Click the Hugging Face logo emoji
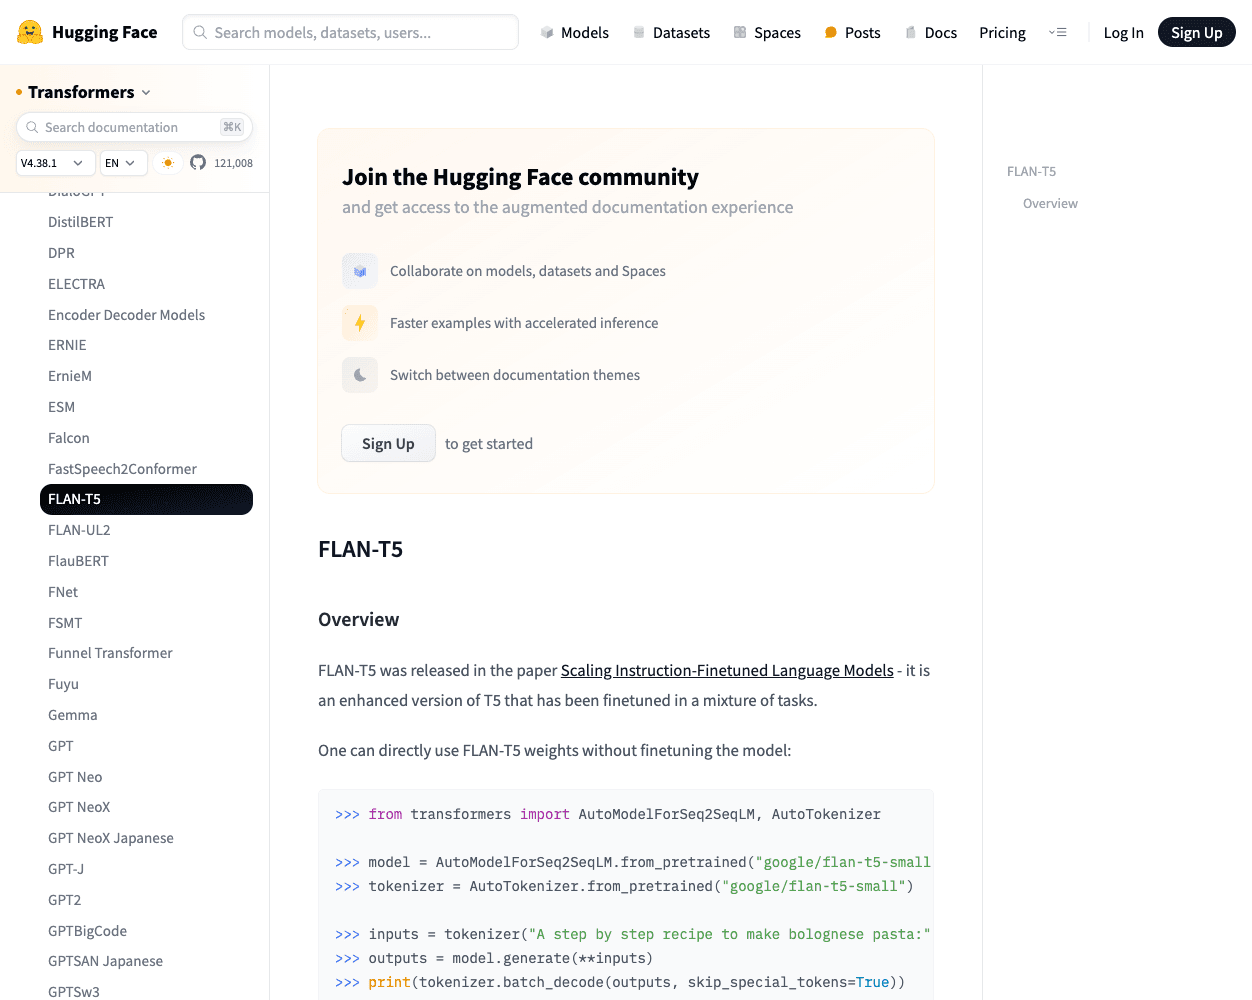 coord(30,32)
